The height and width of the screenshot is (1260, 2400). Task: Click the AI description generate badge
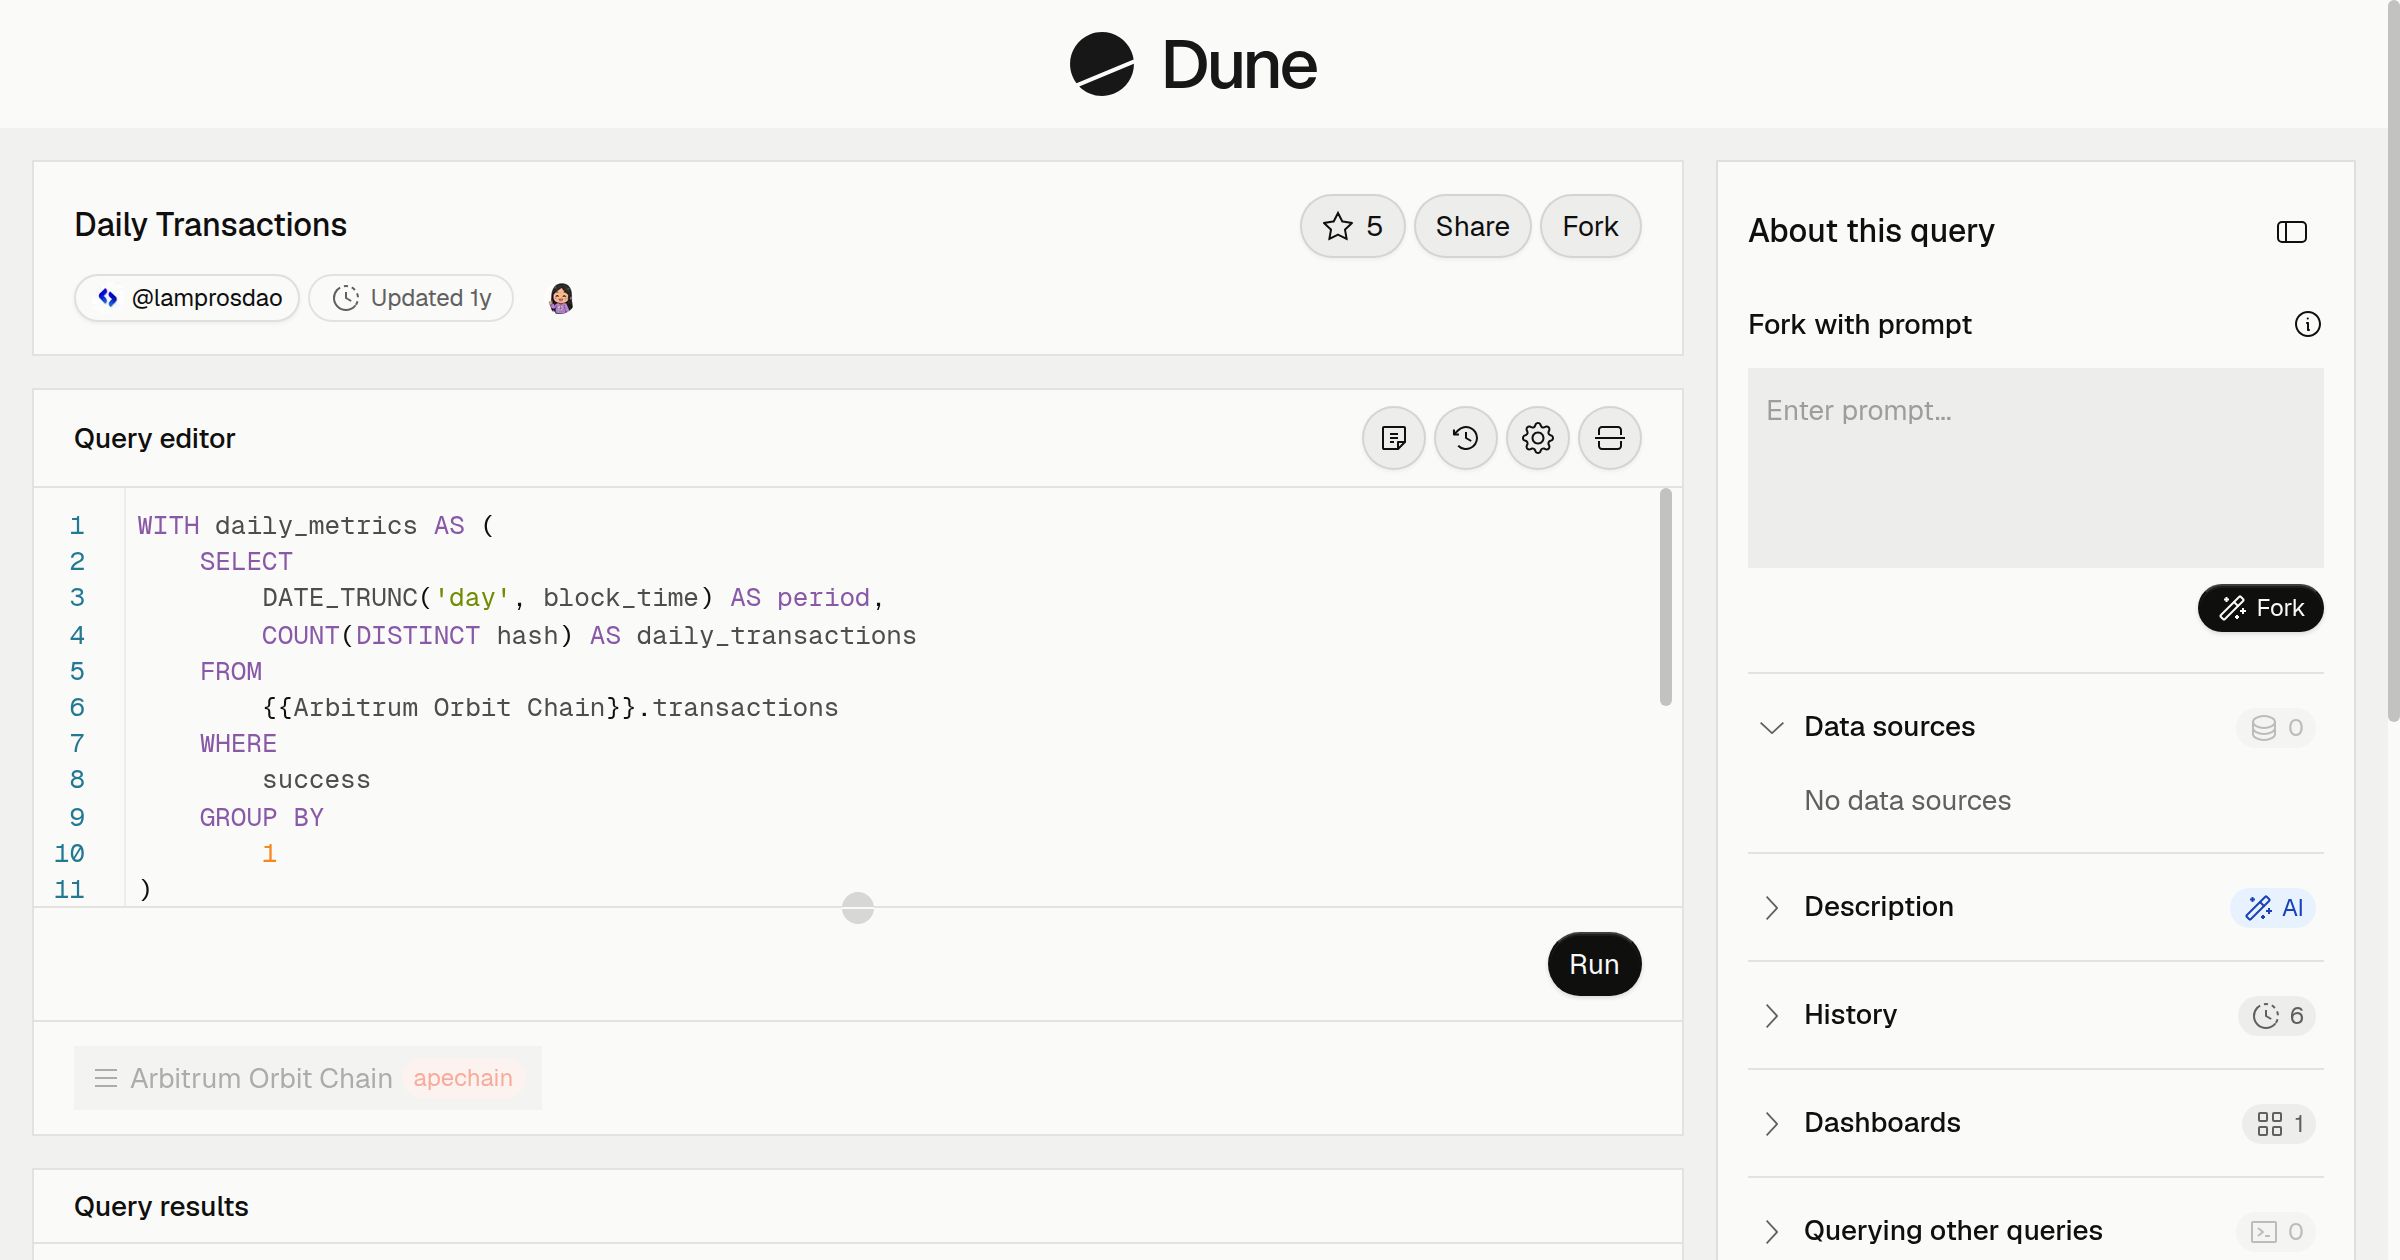2273,907
